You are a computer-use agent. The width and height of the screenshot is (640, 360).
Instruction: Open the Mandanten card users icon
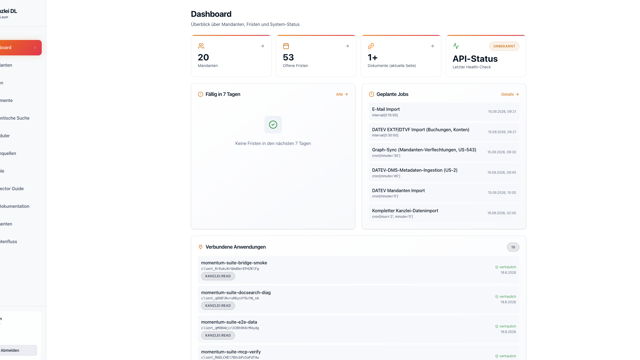pyautogui.click(x=201, y=46)
